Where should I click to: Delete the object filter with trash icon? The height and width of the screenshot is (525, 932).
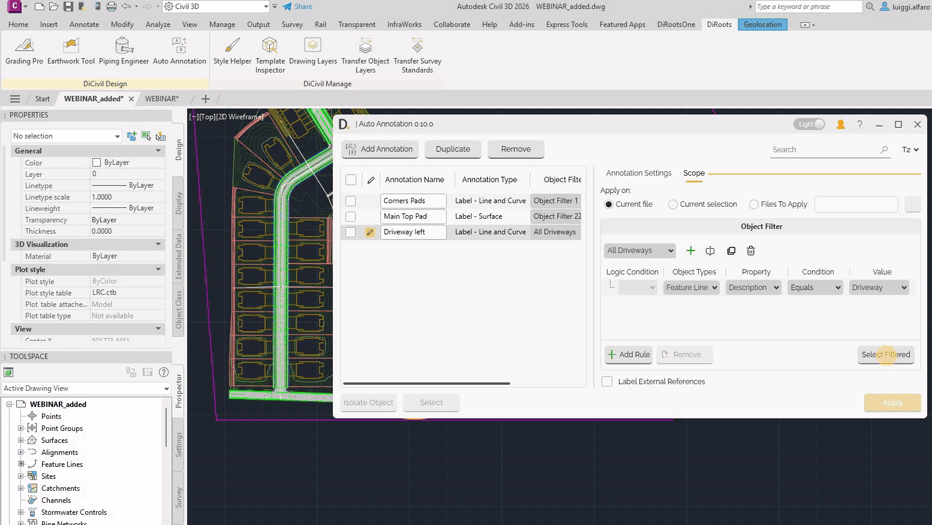751,250
